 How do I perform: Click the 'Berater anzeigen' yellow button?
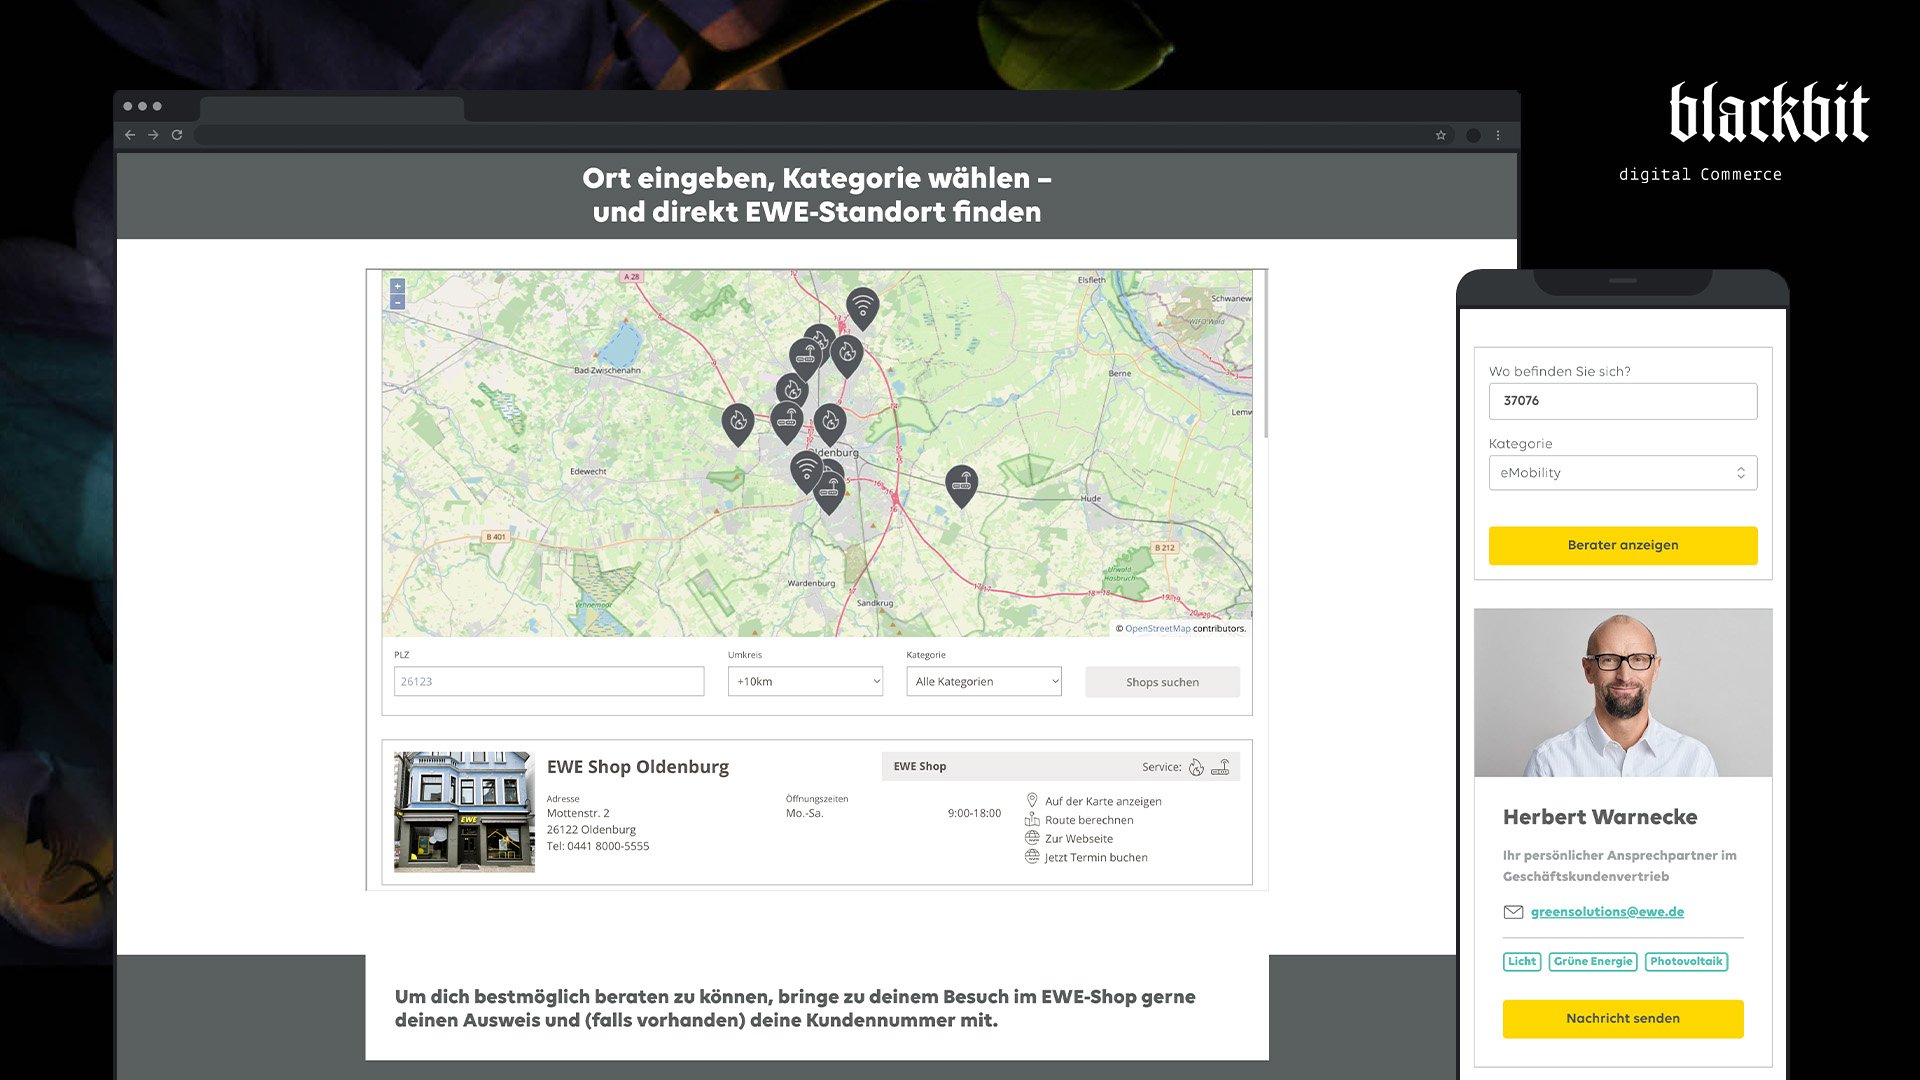[x=1622, y=546]
